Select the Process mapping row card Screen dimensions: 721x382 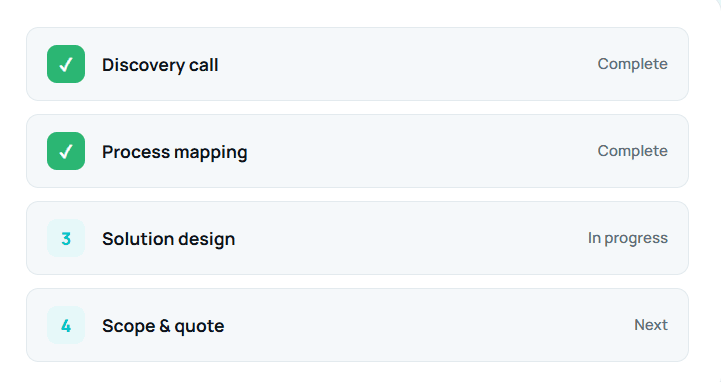(x=357, y=151)
